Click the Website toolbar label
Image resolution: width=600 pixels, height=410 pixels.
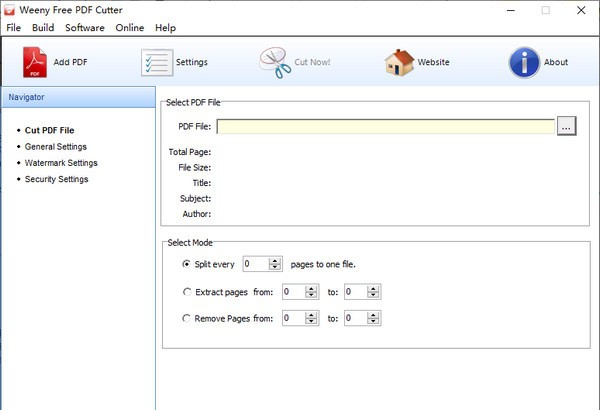pyautogui.click(x=434, y=62)
